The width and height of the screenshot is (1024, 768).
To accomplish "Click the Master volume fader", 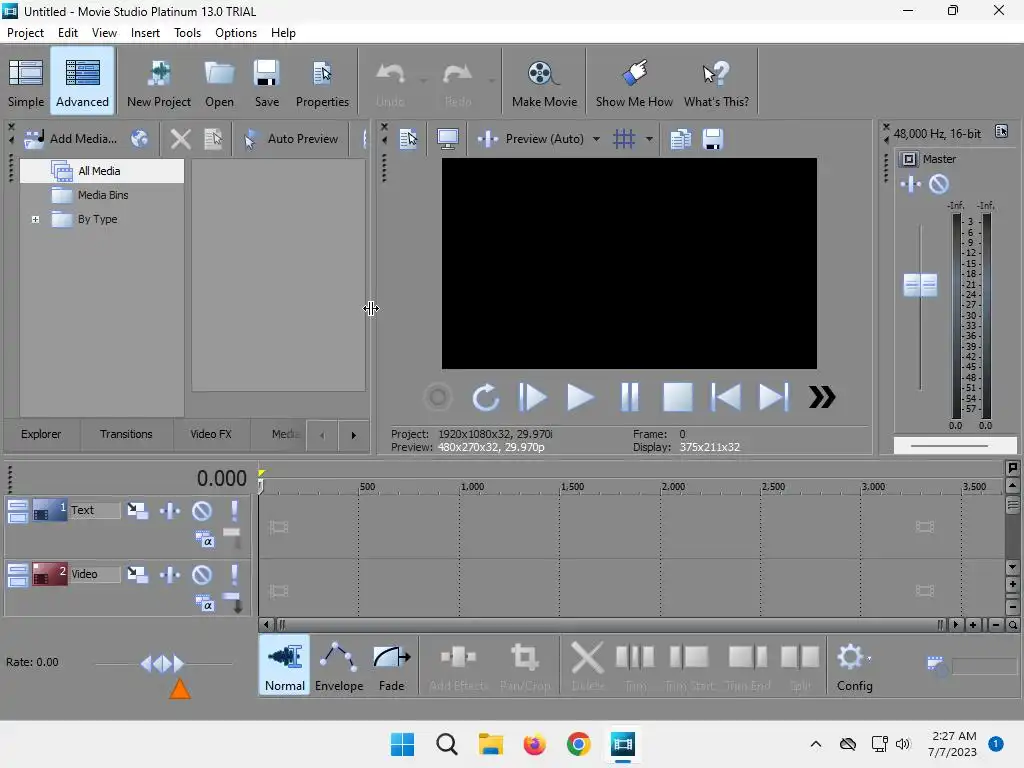I will [920, 285].
